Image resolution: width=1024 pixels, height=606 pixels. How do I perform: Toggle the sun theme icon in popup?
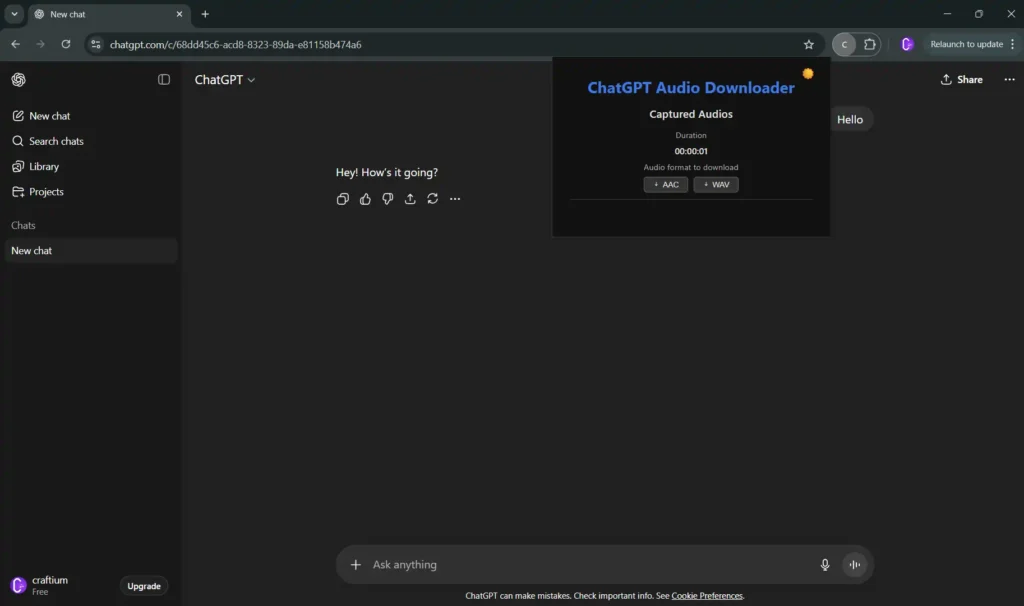(x=808, y=74)
